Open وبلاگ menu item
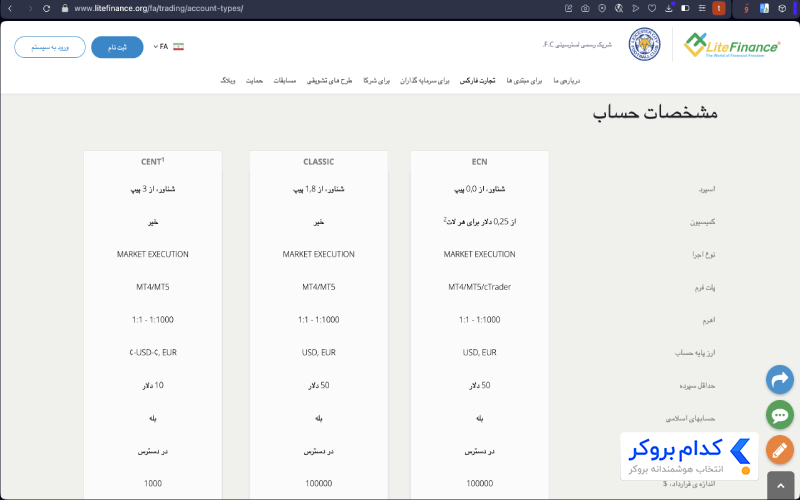800x500 pixels. point(228,81)
